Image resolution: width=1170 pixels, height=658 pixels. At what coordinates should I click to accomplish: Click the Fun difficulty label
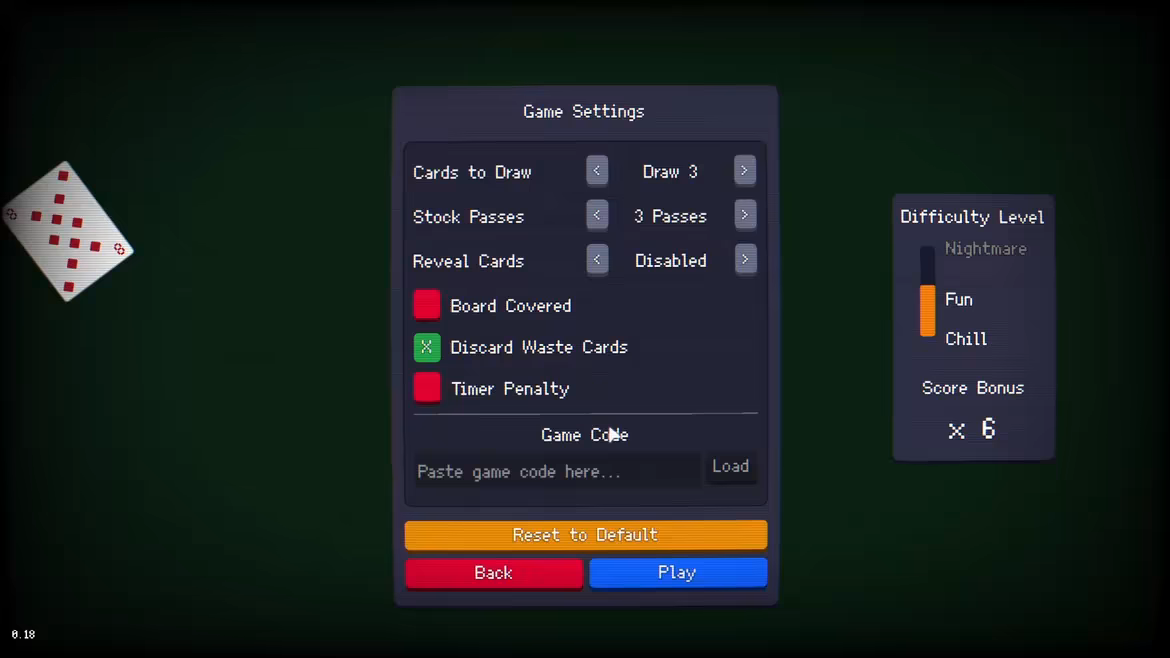(x=959, y=299)
